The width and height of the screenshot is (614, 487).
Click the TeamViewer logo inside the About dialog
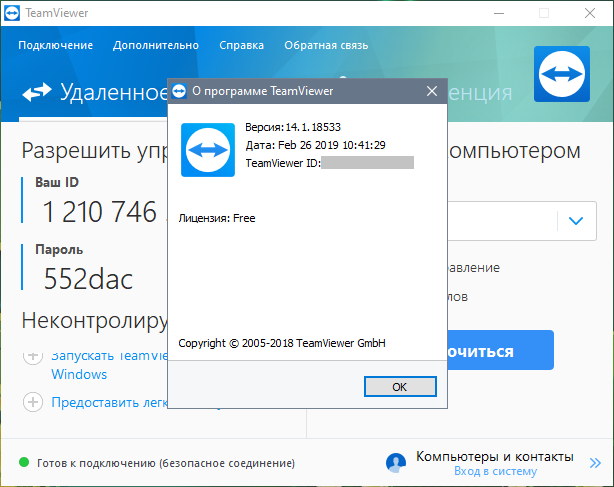pyautogui.click(x=208, y=150)
